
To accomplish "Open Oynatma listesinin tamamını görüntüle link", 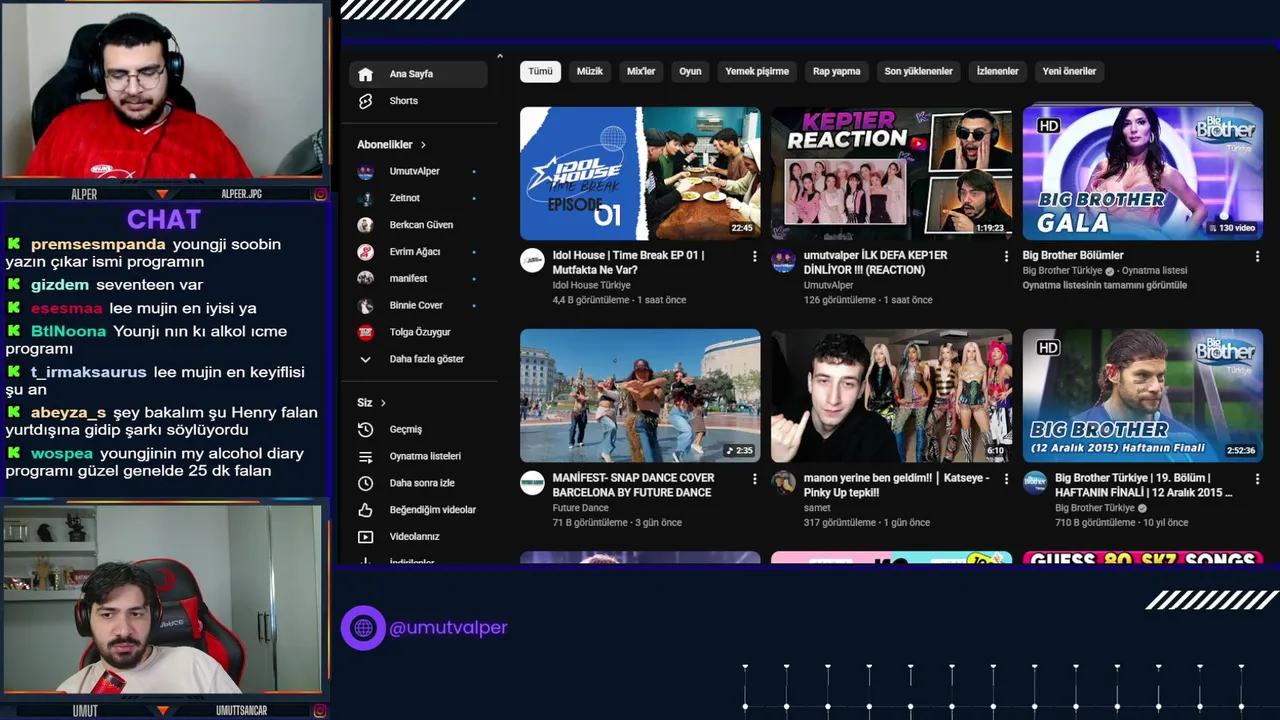I will (x=1105, y=286).
